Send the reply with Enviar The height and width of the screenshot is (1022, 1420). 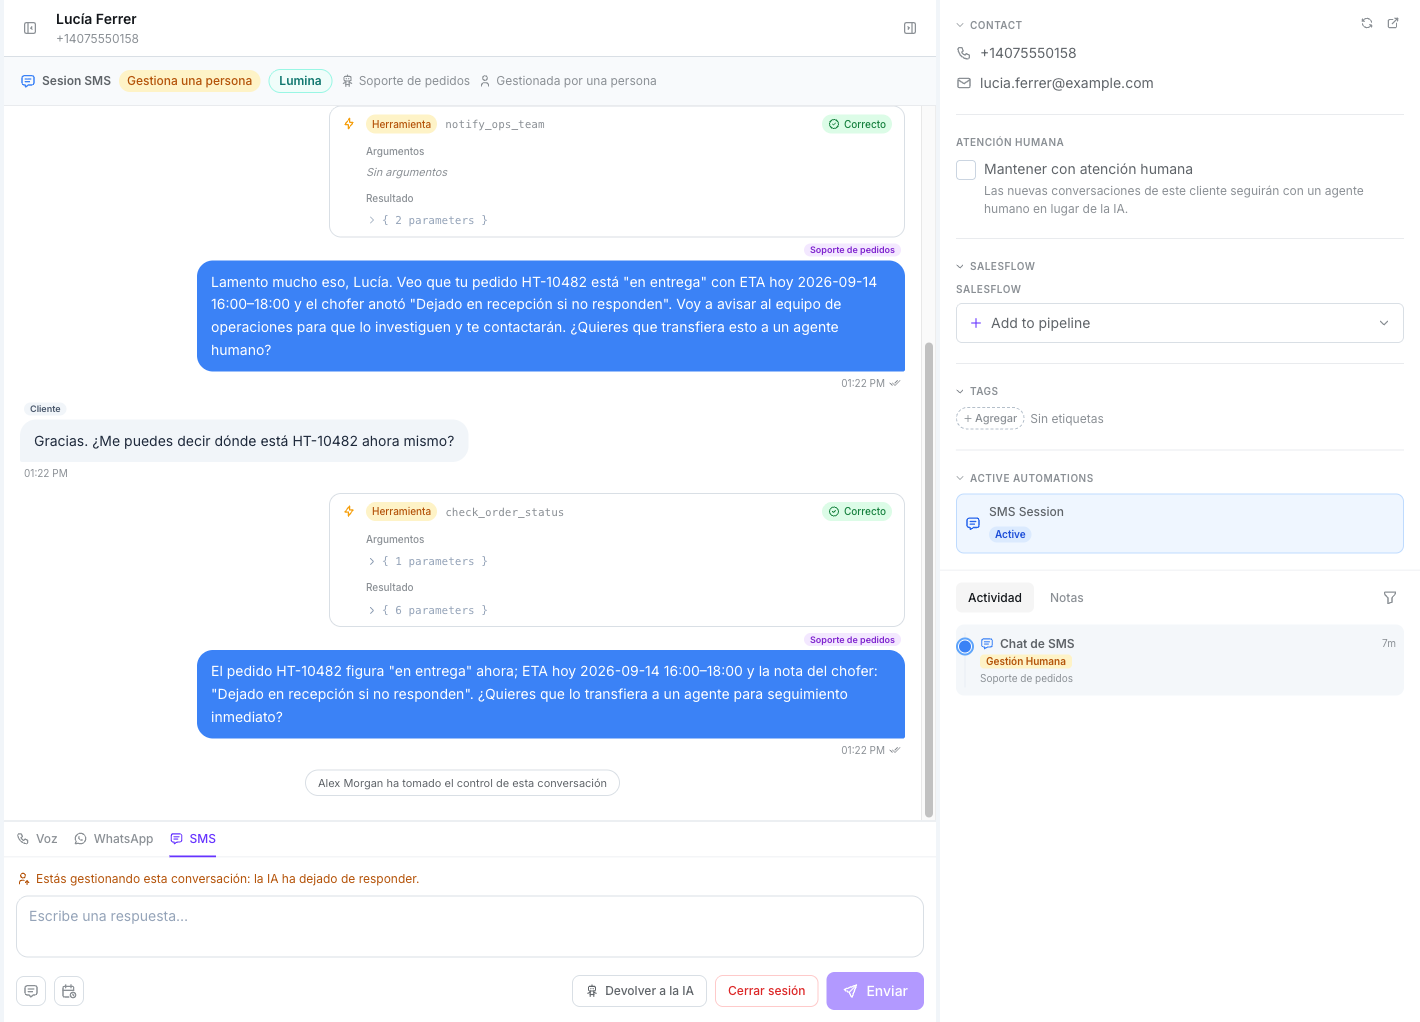pyautogui.click(x=875, y=991)
